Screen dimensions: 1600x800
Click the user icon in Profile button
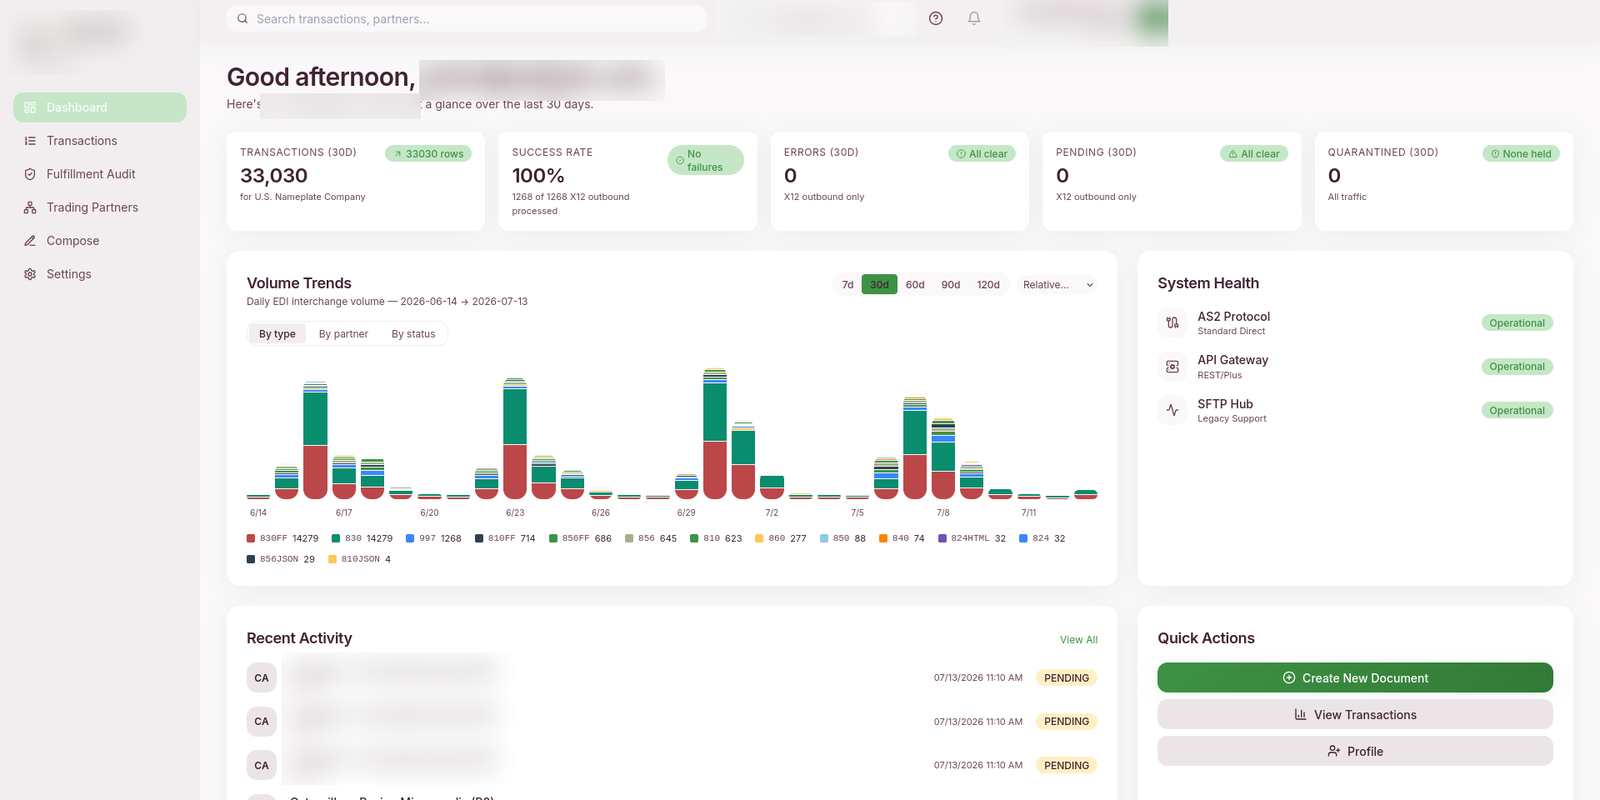click(x=1333, y=751)
